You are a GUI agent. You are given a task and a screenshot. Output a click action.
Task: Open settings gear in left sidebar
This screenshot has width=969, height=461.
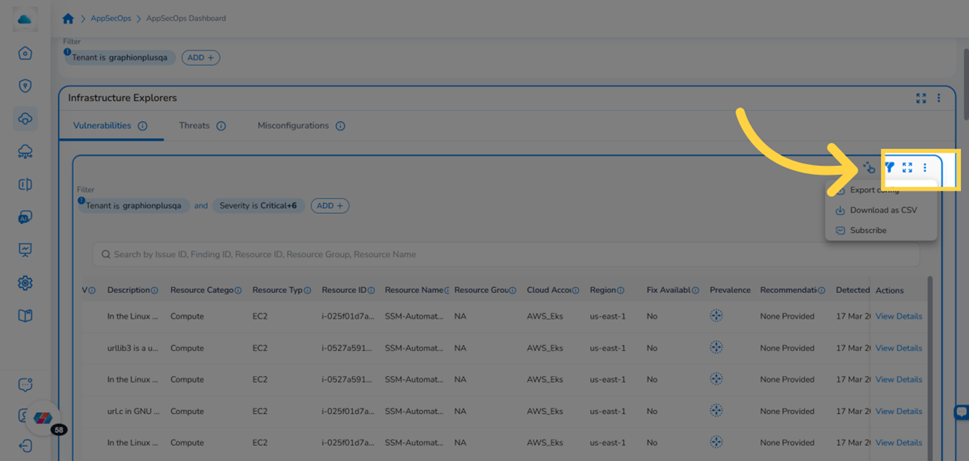pos(25,283)
